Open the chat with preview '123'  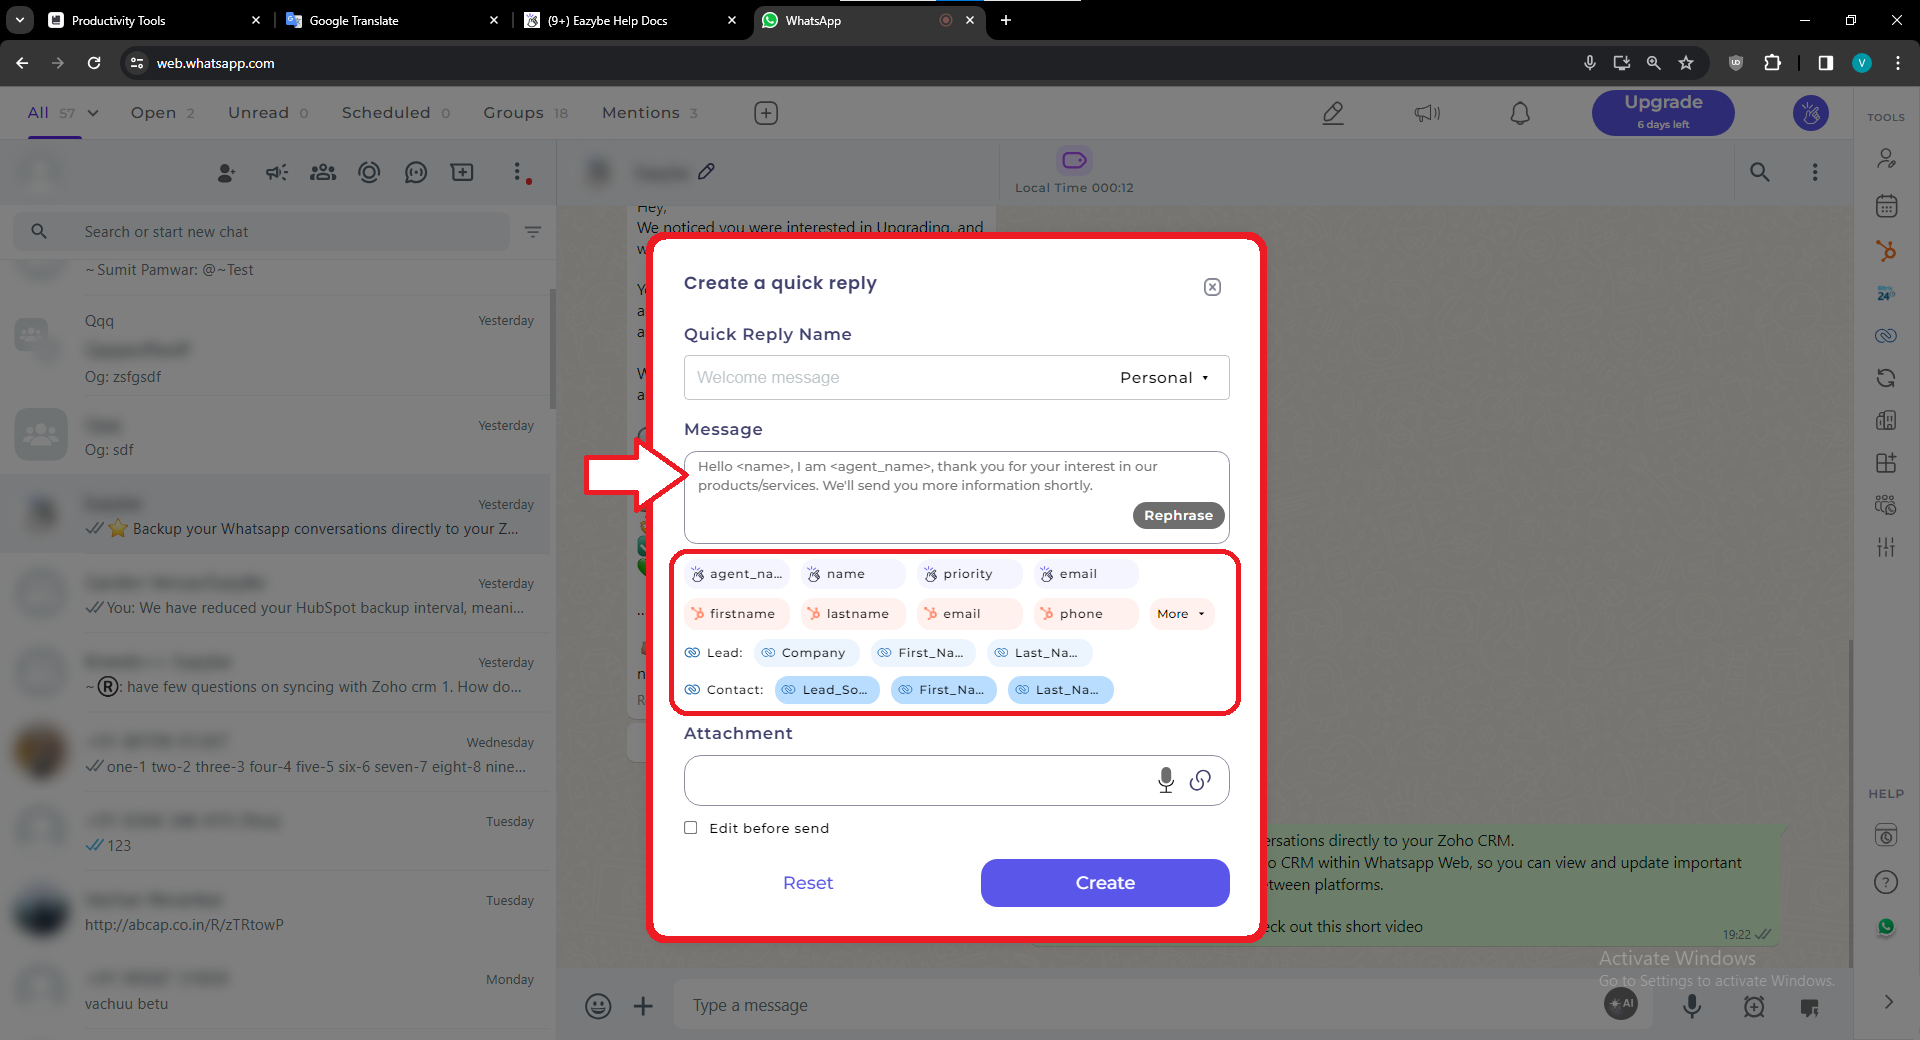pos(276,832)
